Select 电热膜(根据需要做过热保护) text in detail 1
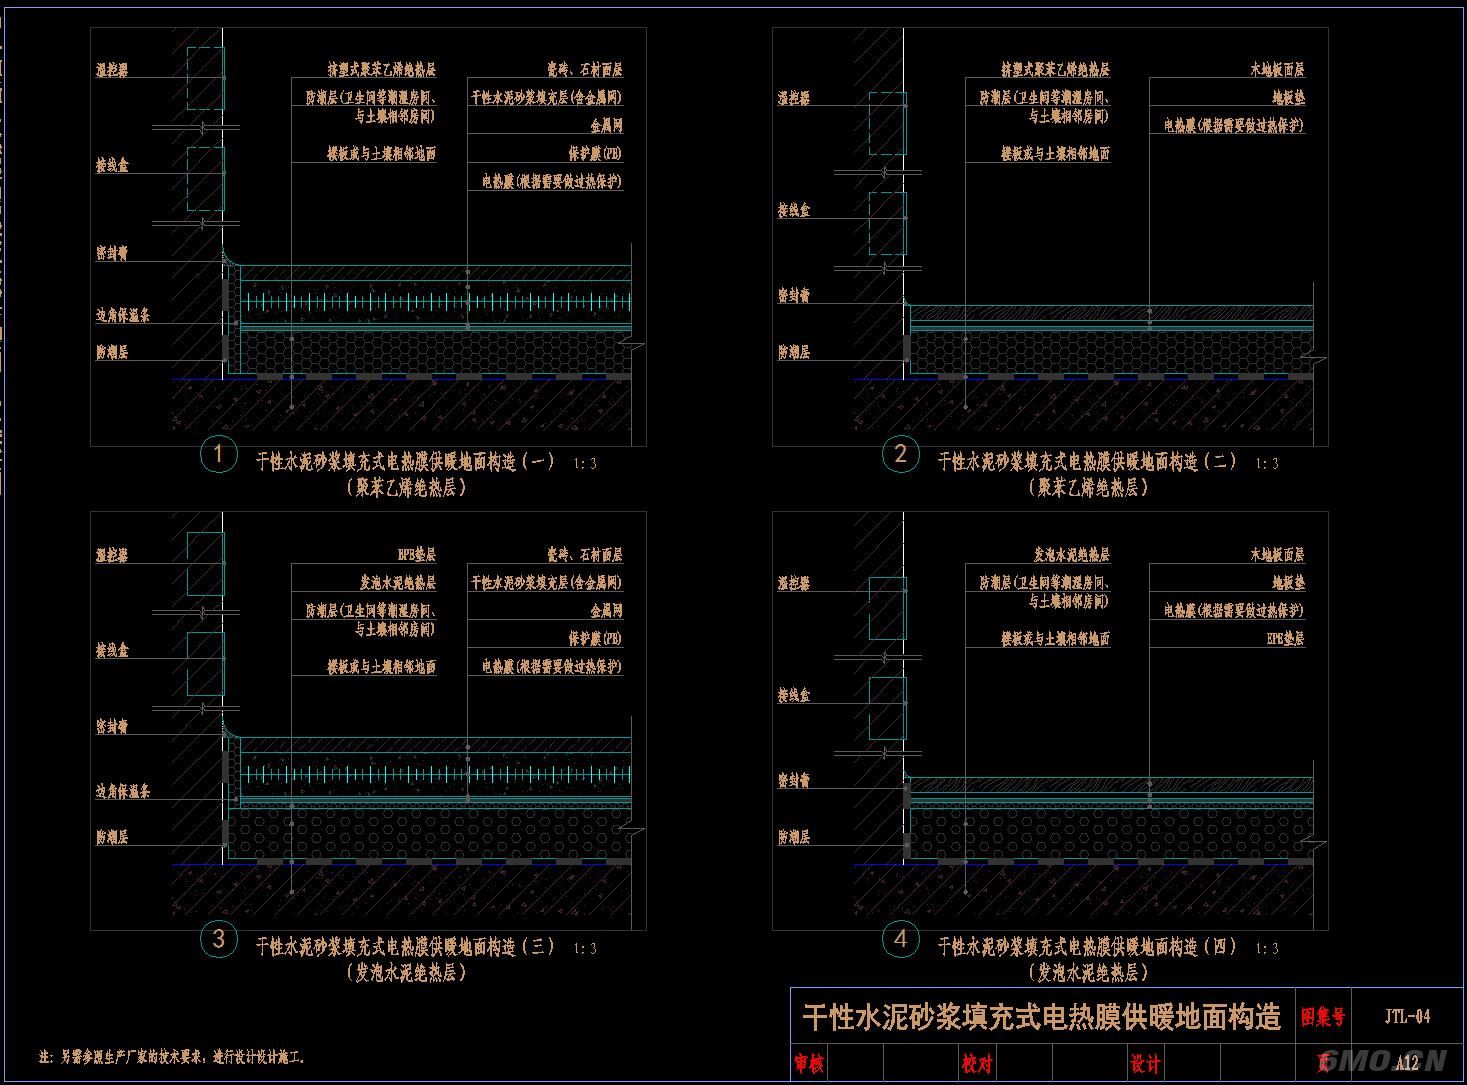Screen dimensions: 1467x1085 click(x=552, y=182)
